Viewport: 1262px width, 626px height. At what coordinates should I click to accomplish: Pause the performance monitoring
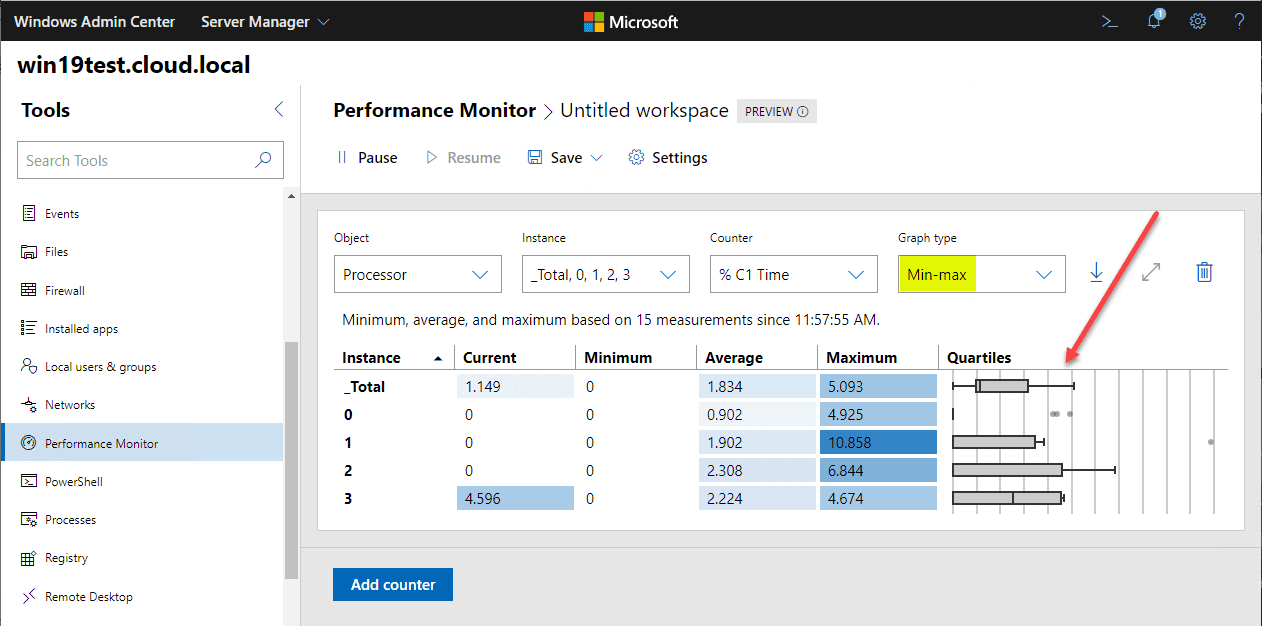(x=367, y=158)
